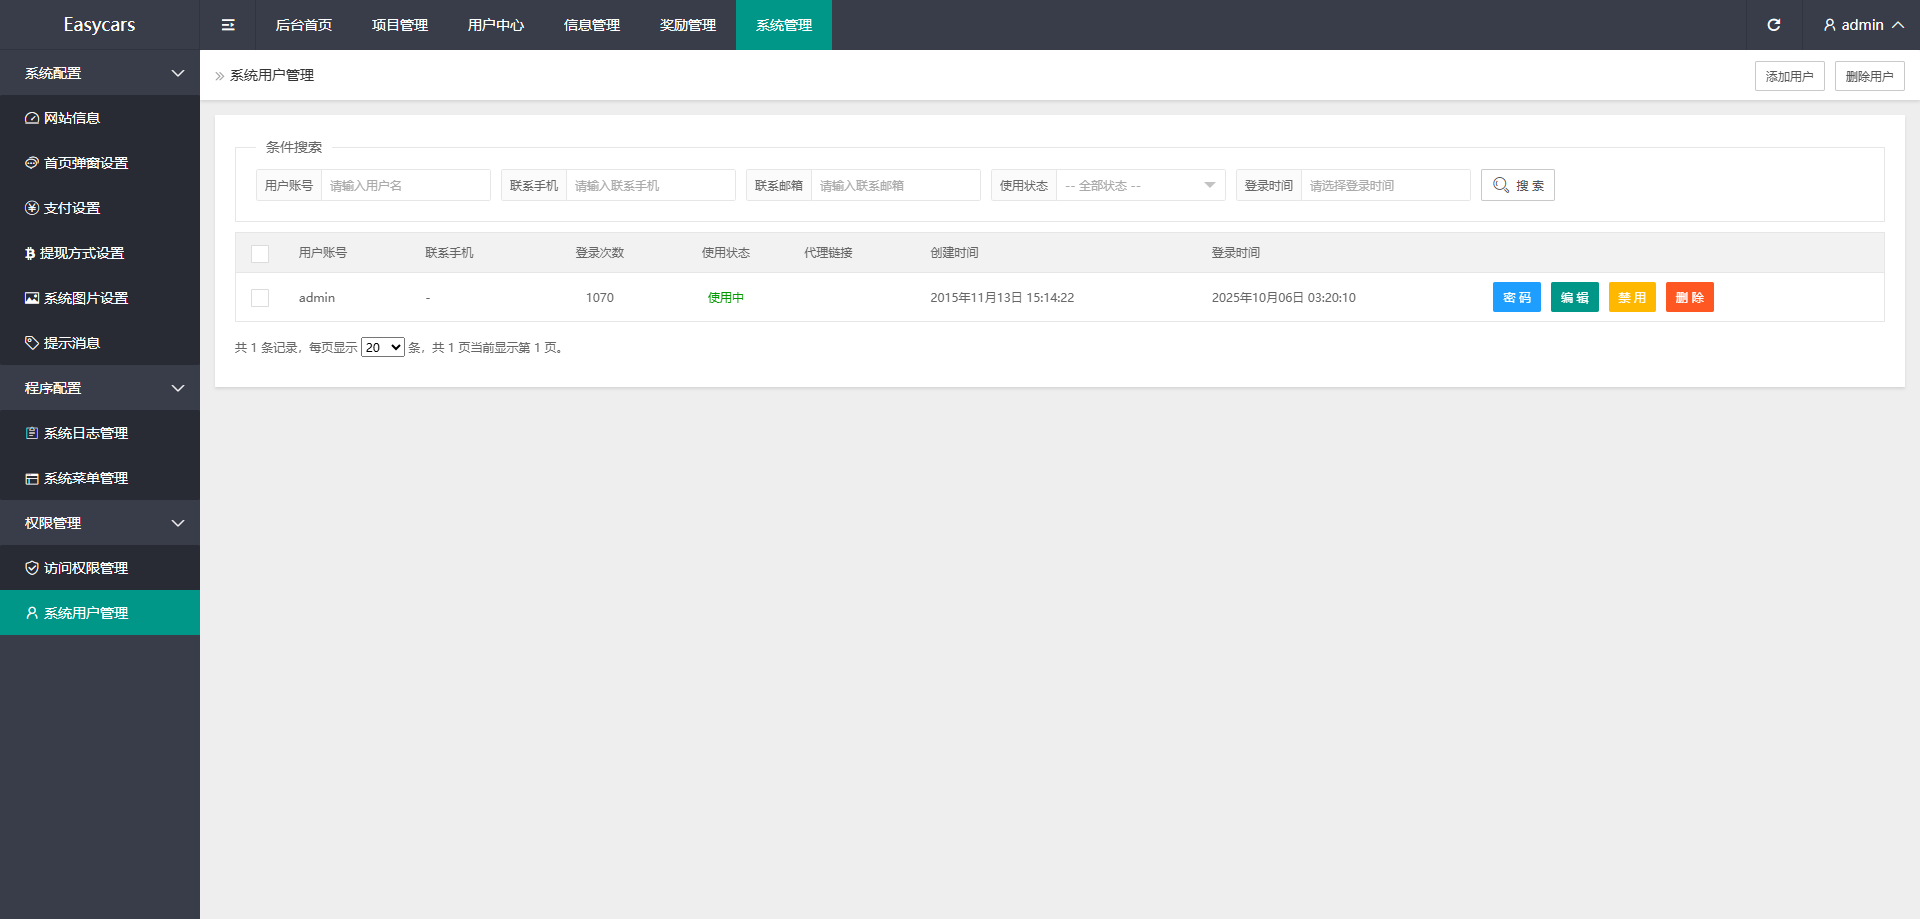1920x919 pixels.
Task: Open 系统日志管理 sidebar item
Action: coord(85,433)
